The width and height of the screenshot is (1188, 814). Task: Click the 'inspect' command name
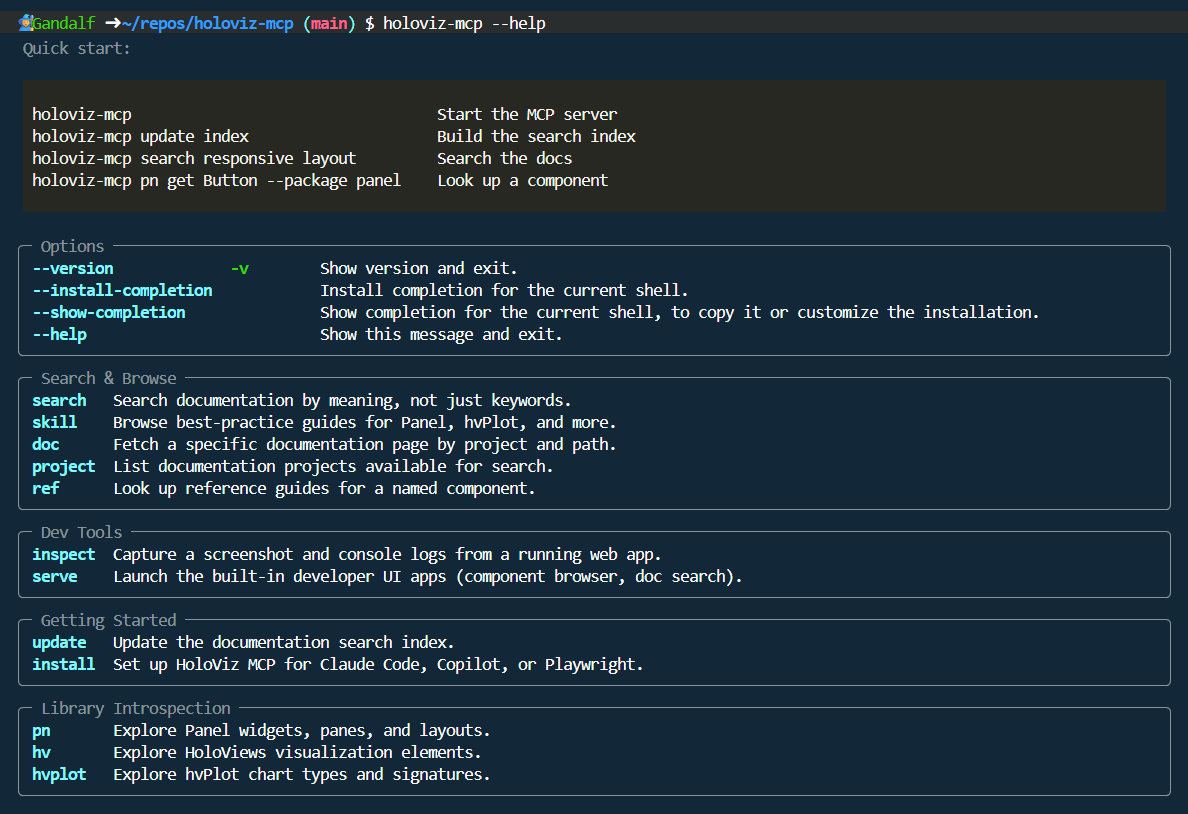(x=64, y=554)
